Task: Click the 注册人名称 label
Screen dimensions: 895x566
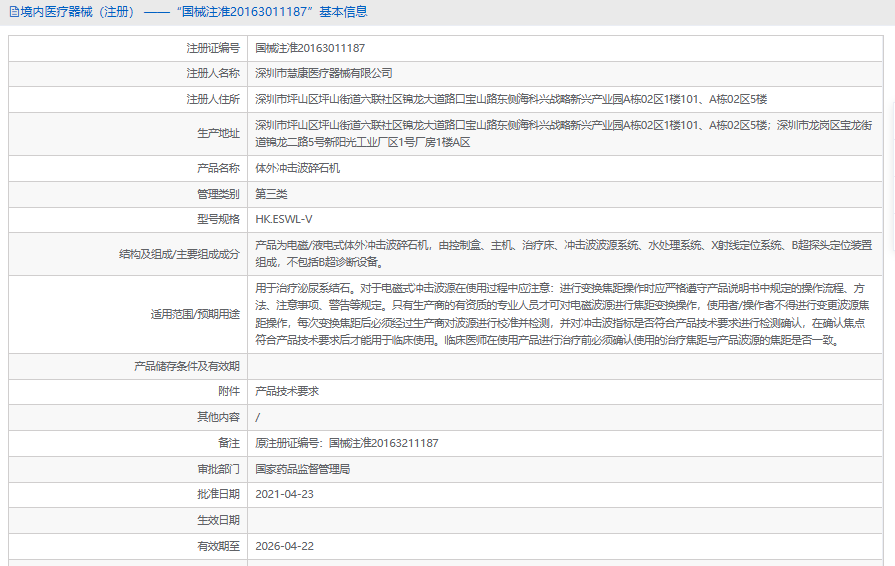Action: (x=213, y=74)
